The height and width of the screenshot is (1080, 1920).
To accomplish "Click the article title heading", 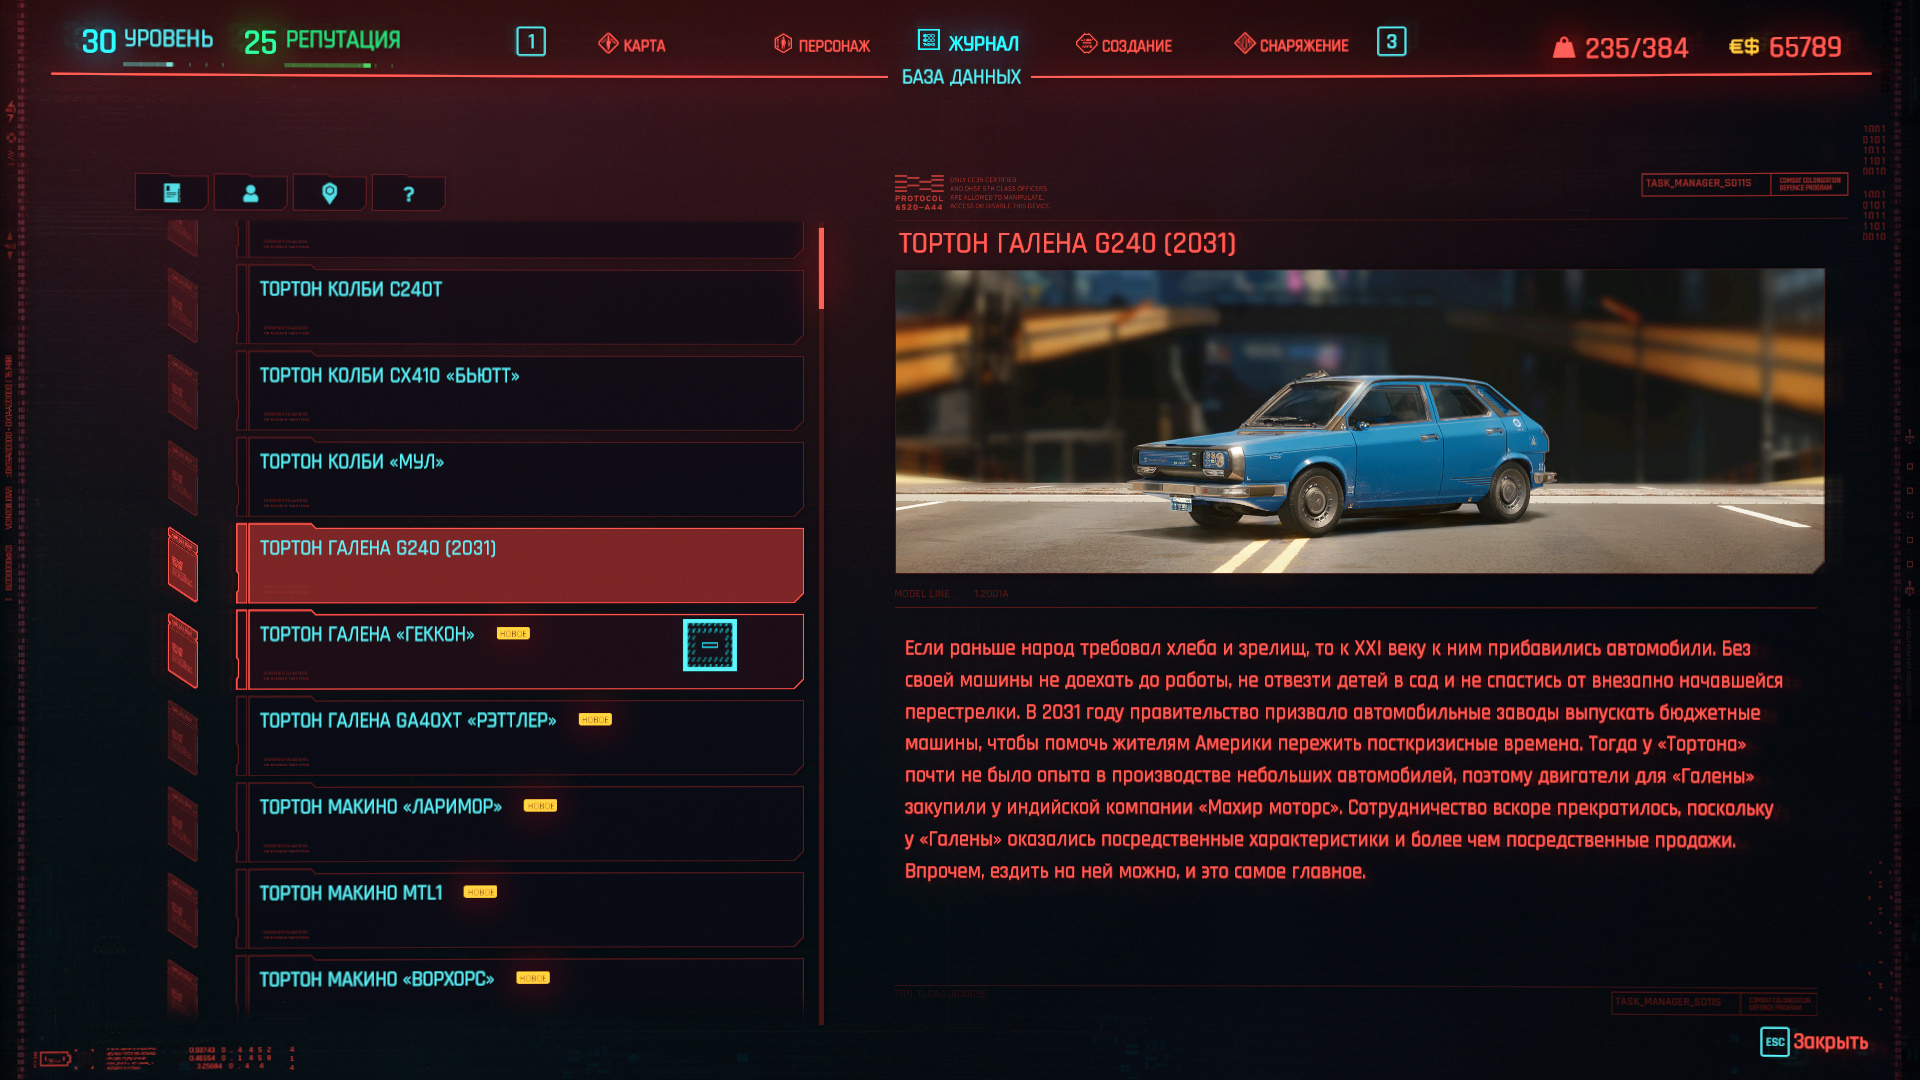I will click(x=1067, y=244).
